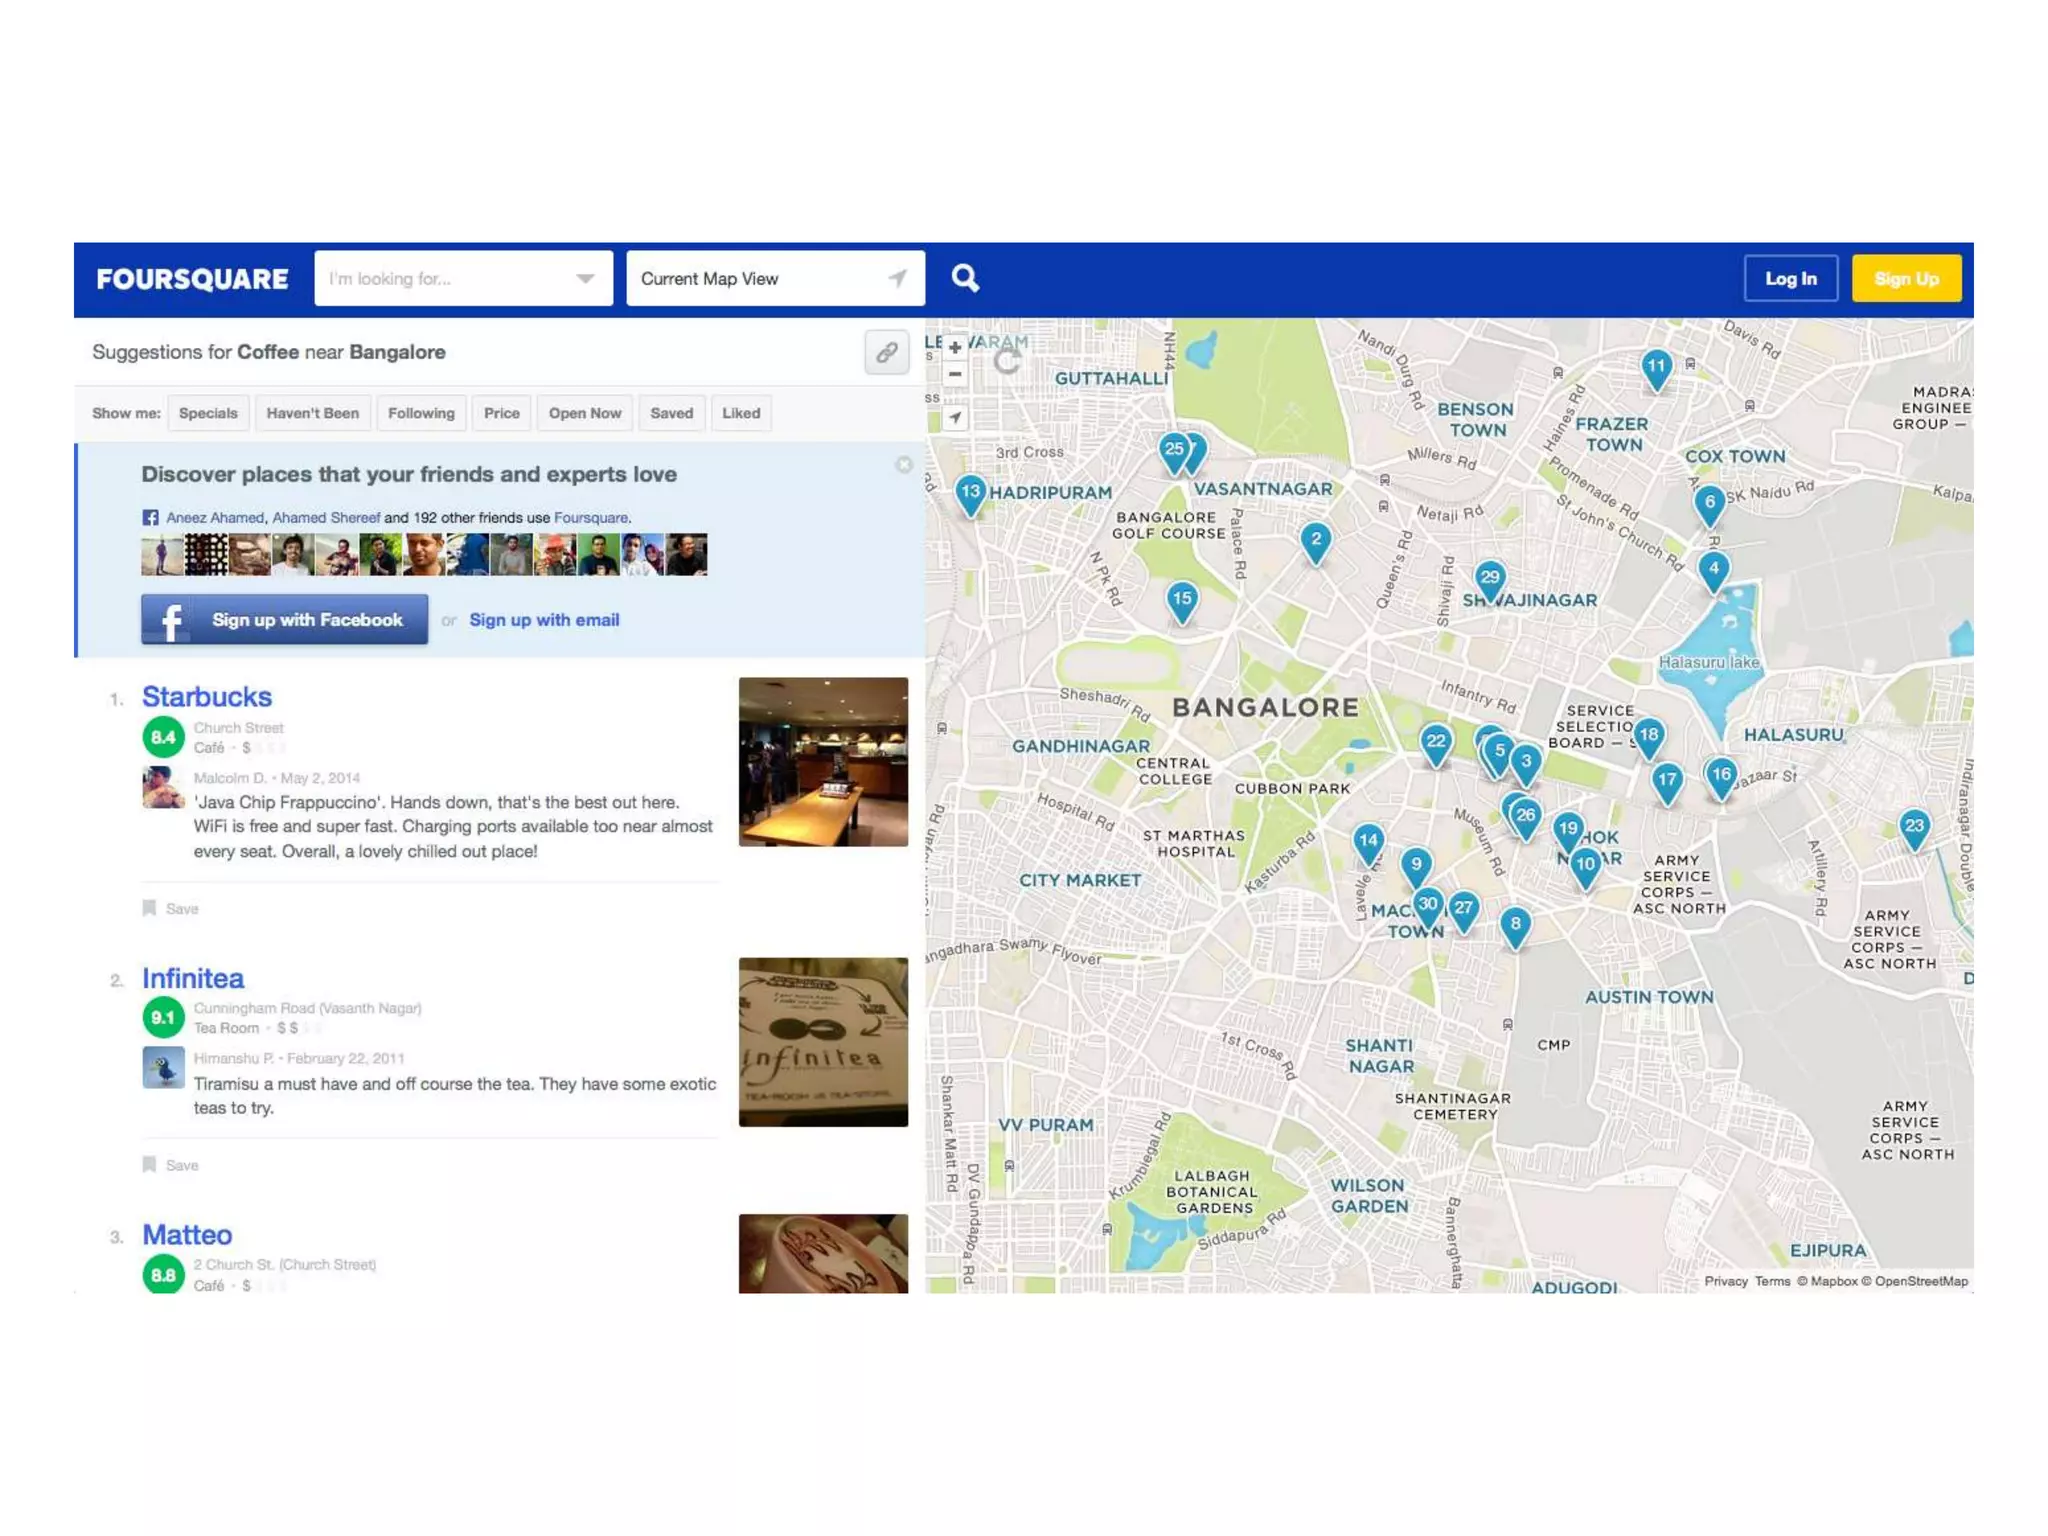Image resolution: width=2048 pixels, height=1536 pixels.
Task: Zoom in the map with plus button
Action: 955,347
